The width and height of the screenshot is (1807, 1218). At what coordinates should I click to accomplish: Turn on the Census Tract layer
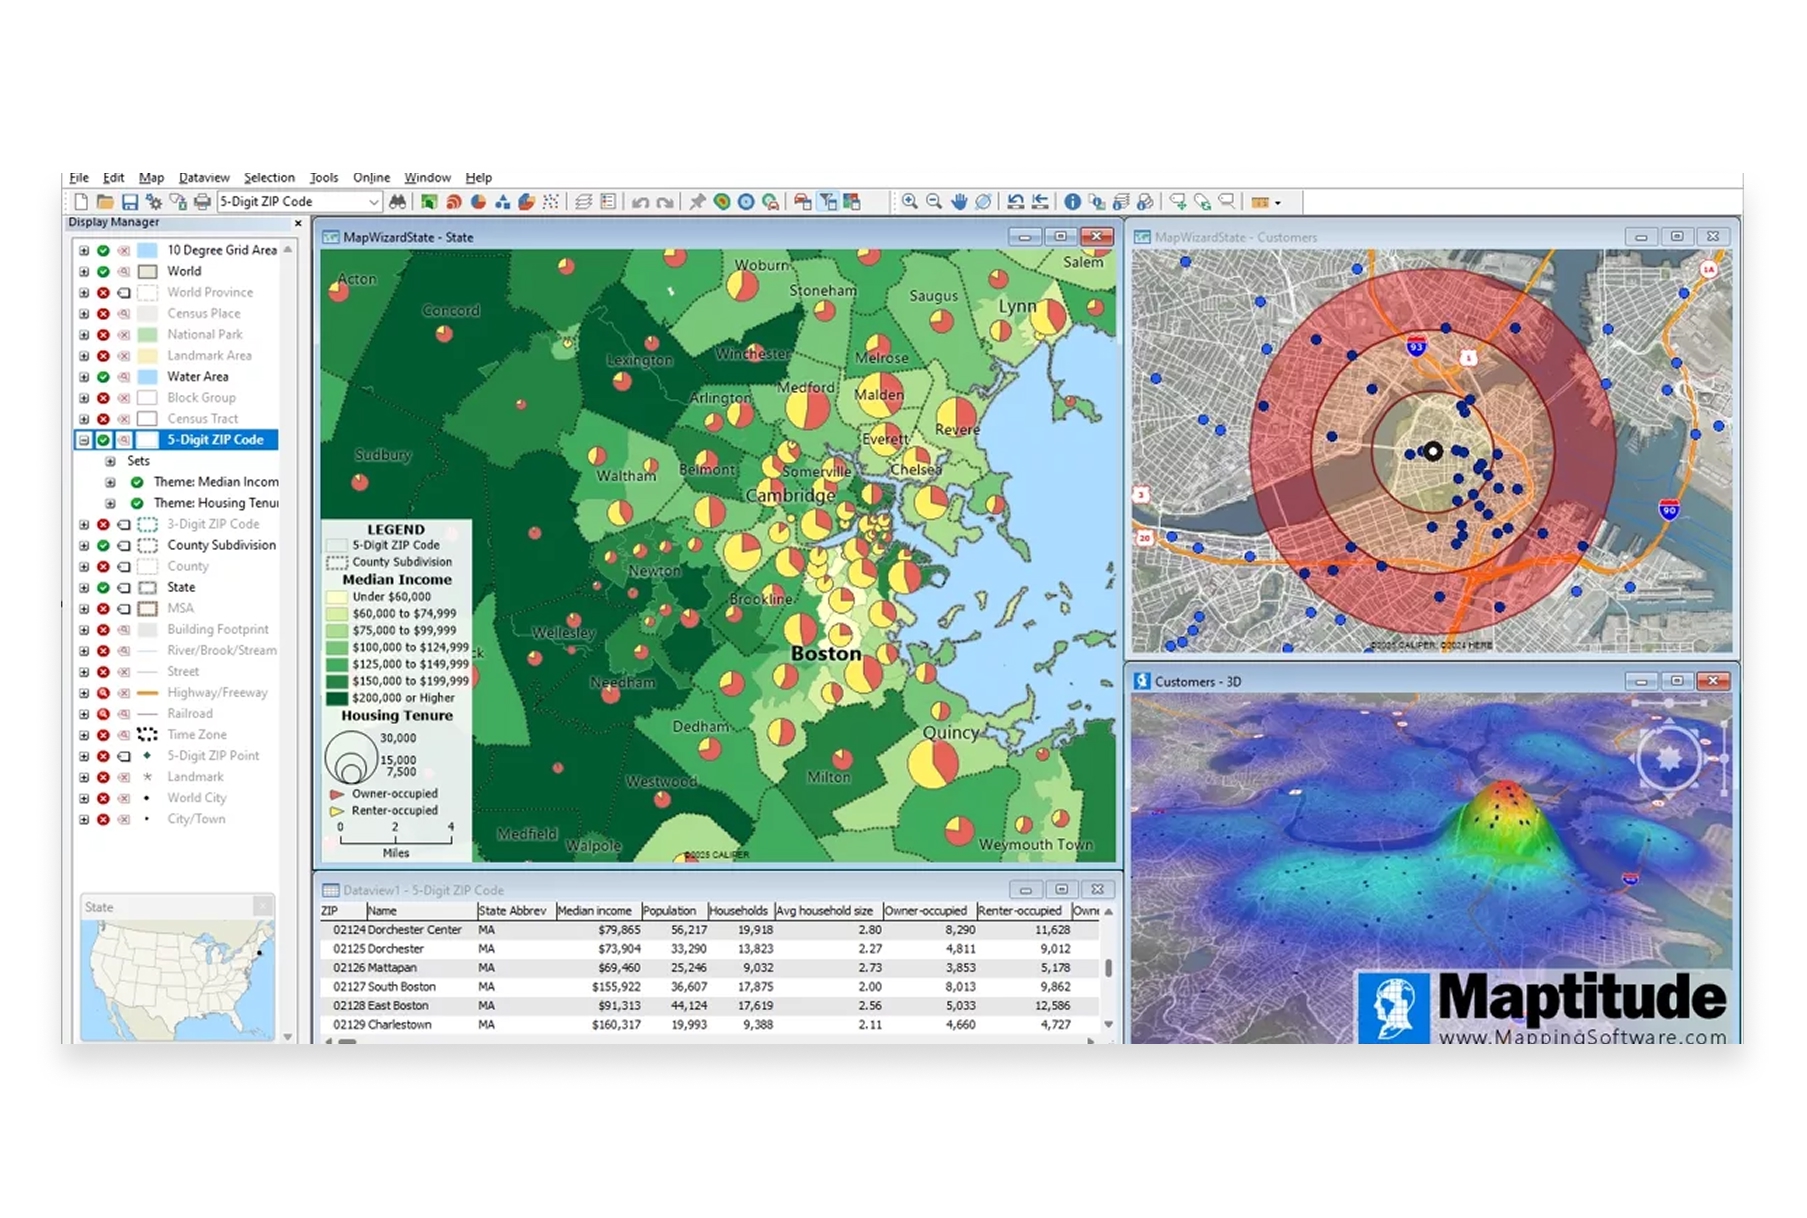tap(104, 418)
